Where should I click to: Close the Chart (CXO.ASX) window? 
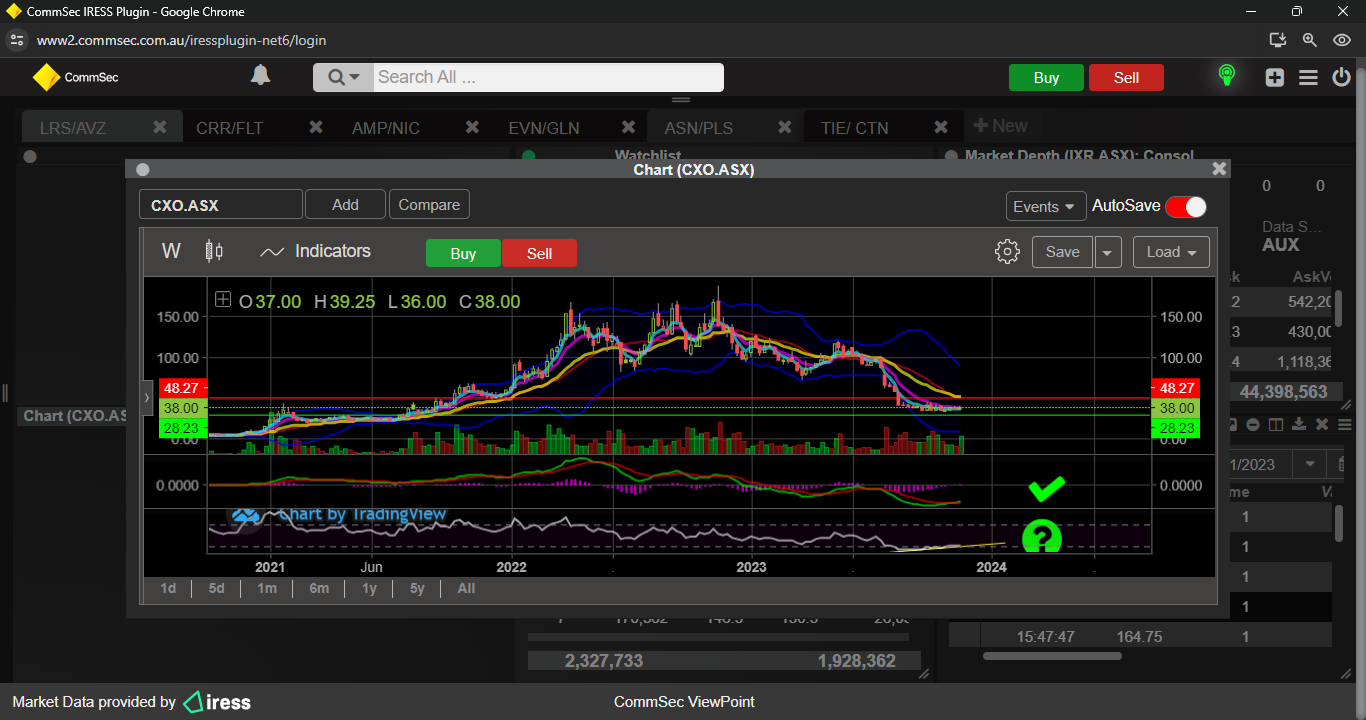(1218, 169)
